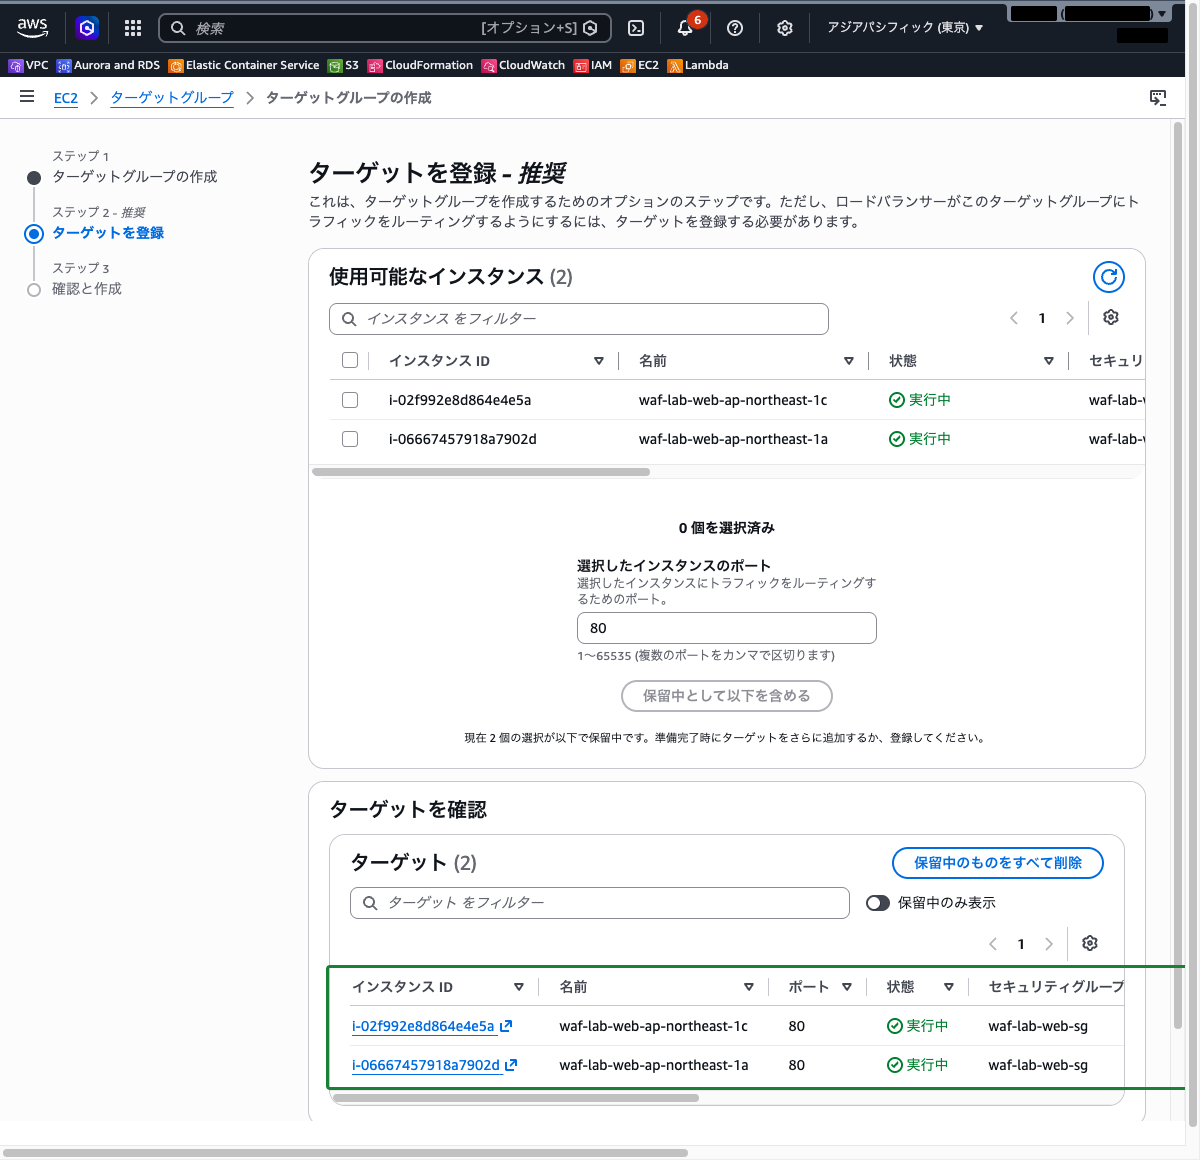Screen dimensions: 1200x1160
Task: Open the EC2 bookmark shortcut
Action: pyautogui.click(x=640, y=65)
